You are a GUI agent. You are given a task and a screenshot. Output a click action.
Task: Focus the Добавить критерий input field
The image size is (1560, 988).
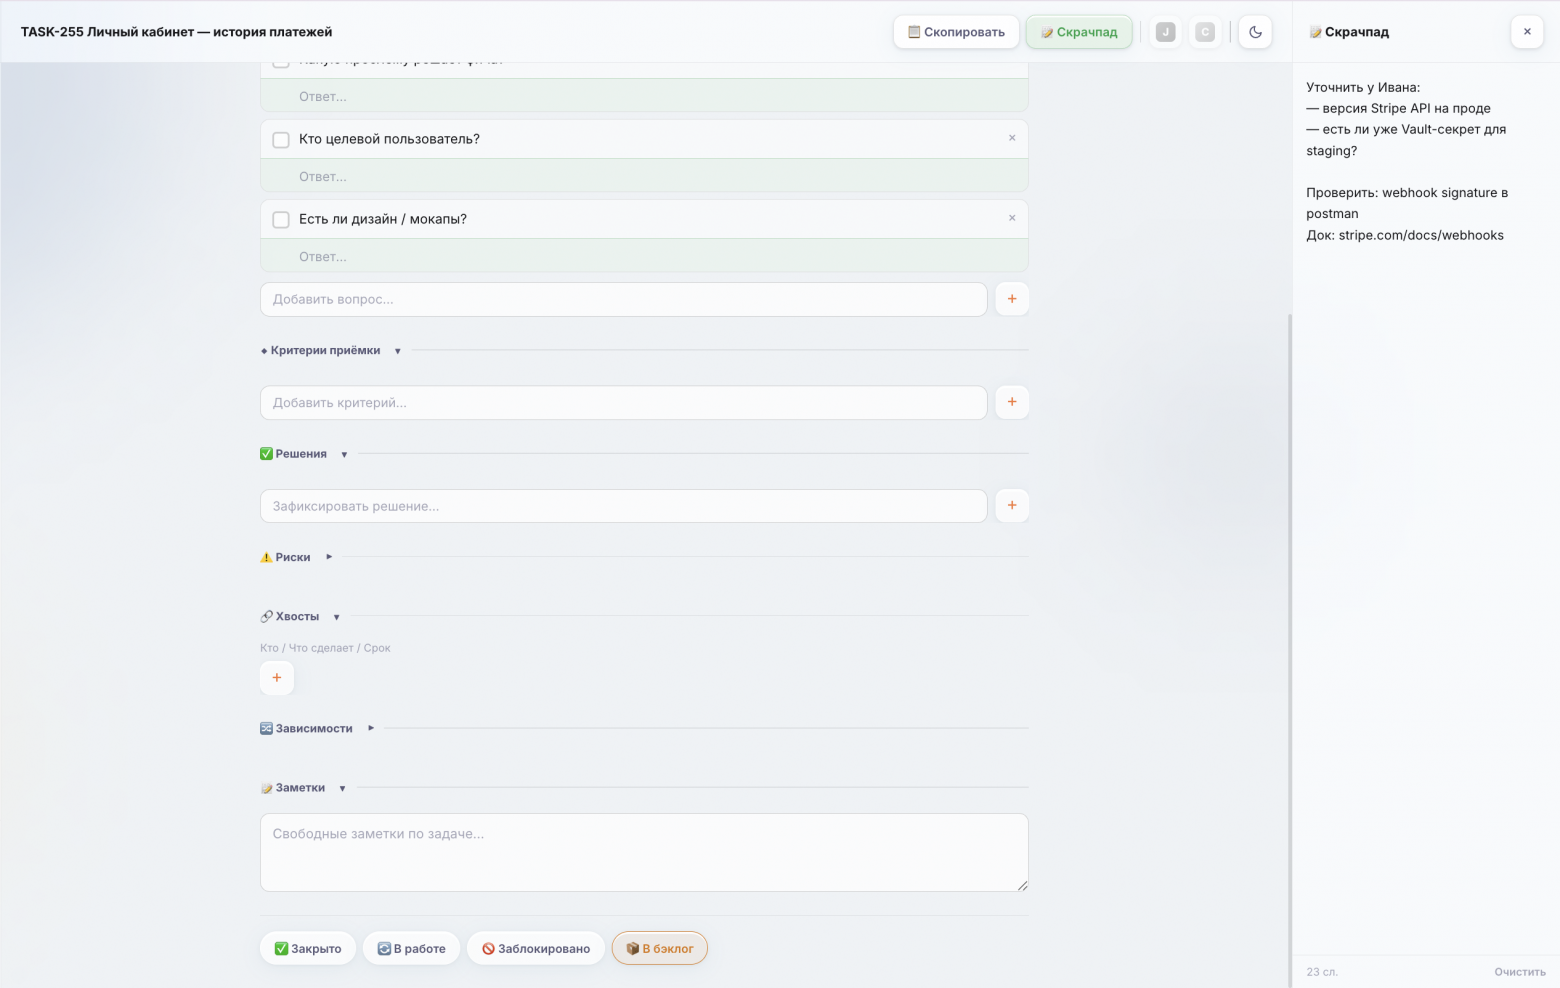[624, 402]
